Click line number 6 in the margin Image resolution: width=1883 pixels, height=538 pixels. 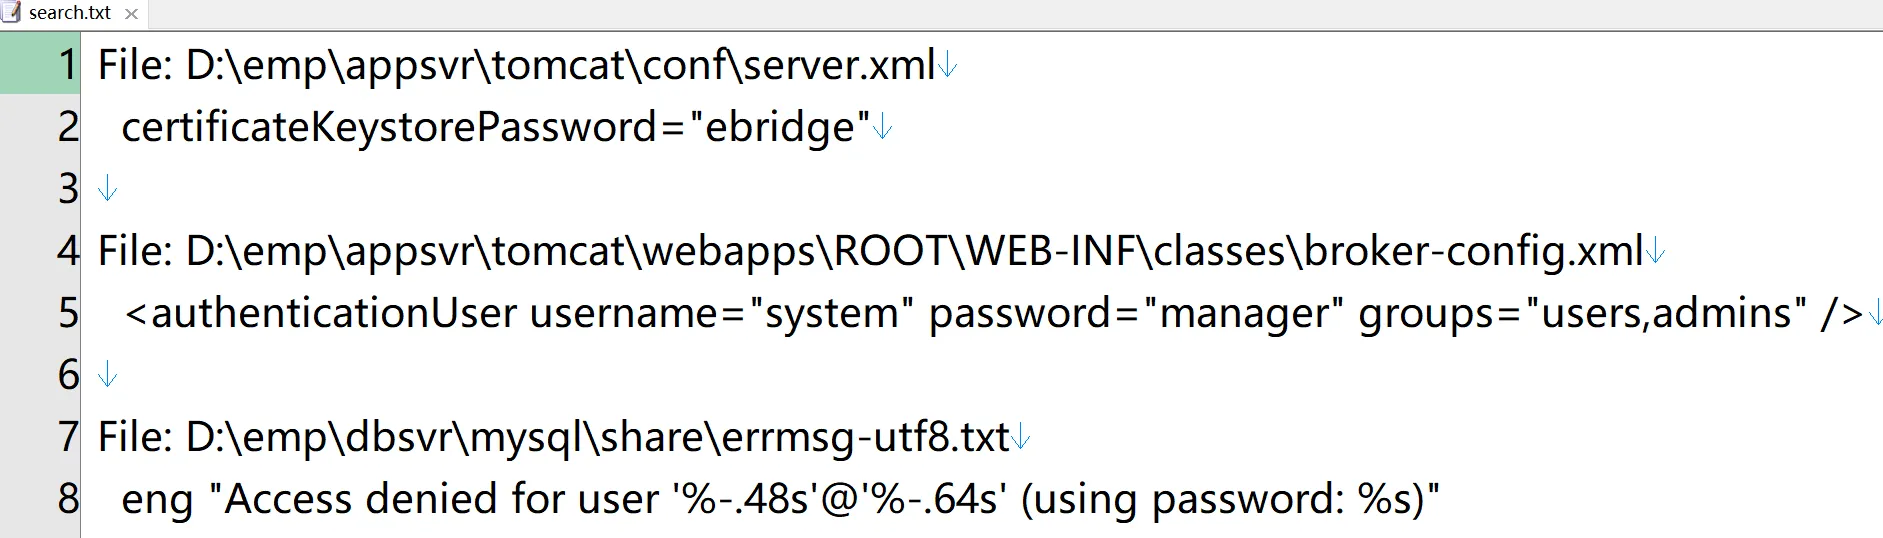67,375
